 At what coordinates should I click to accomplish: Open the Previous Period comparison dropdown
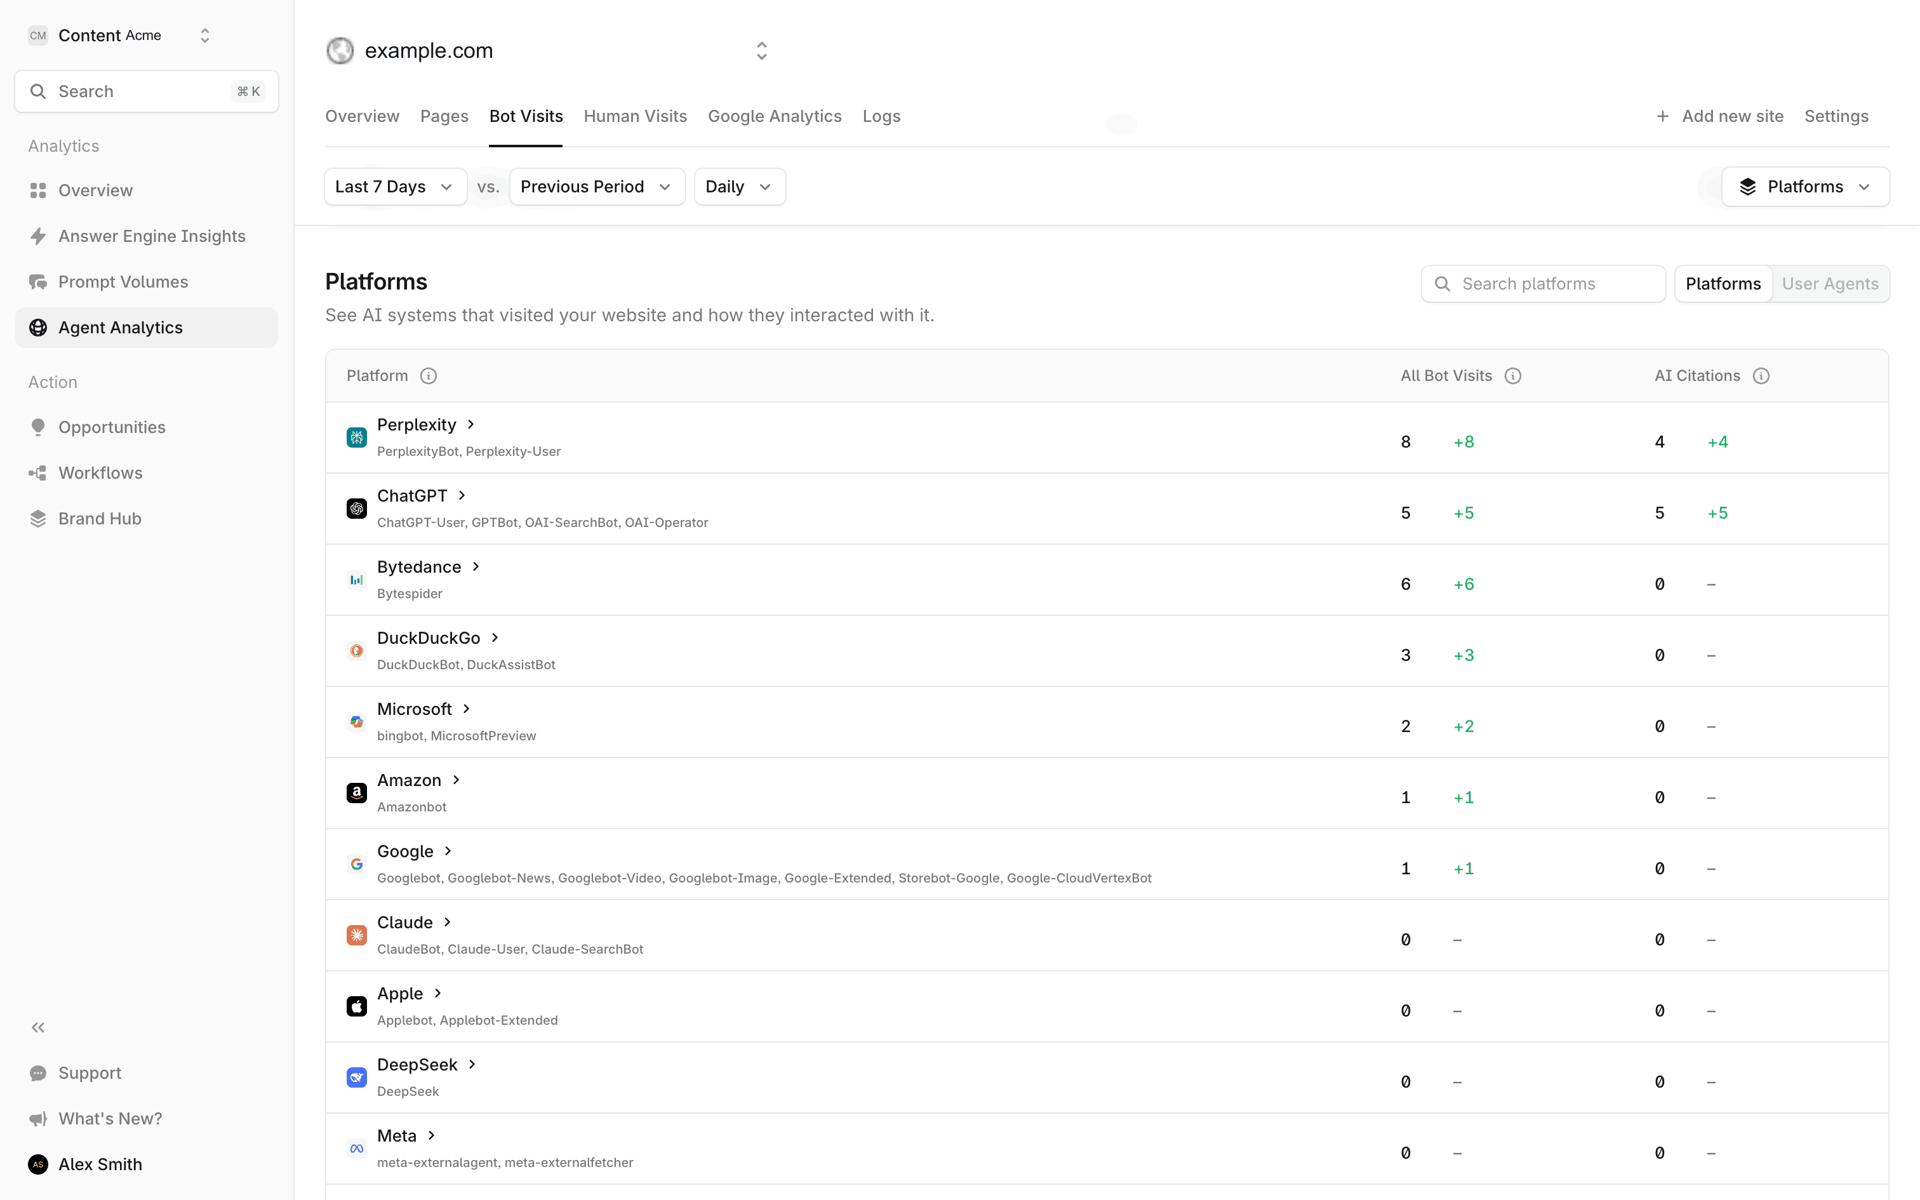[597, 187]
